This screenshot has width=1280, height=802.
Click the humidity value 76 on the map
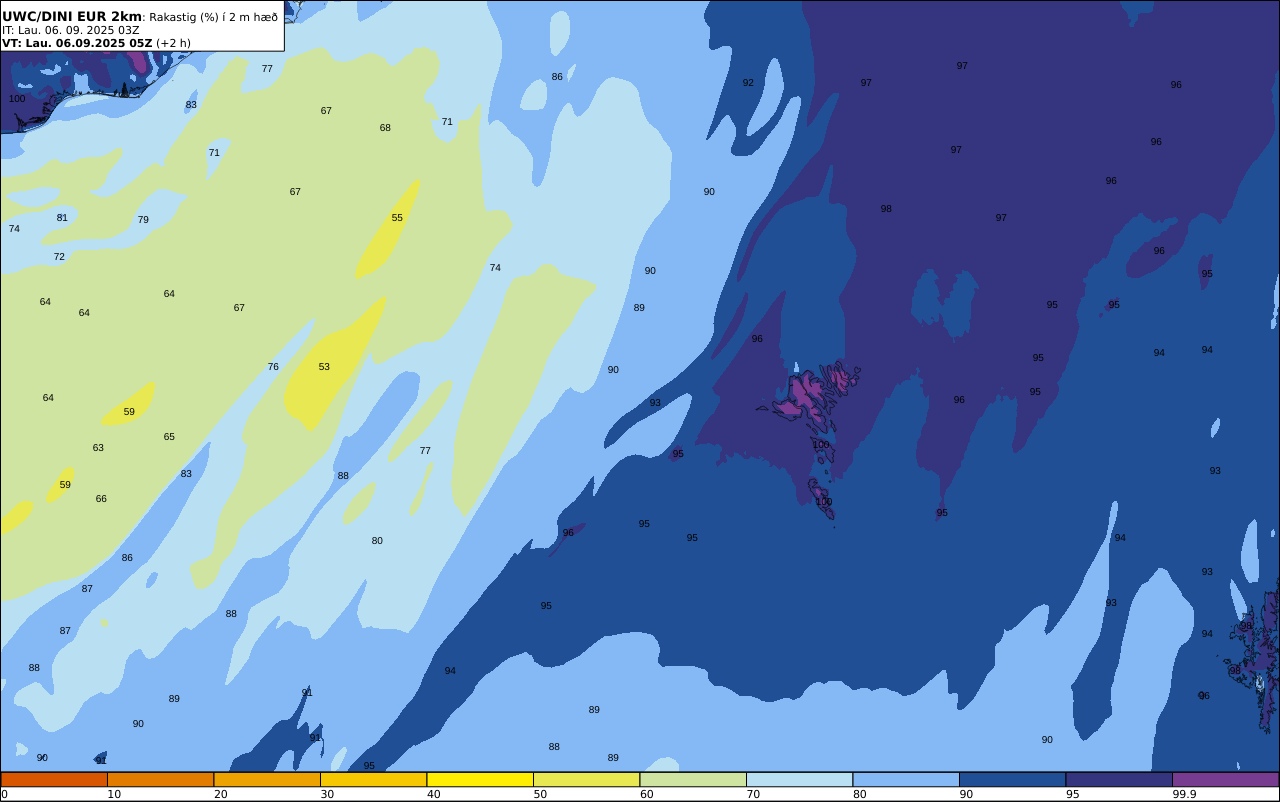point(273,367)
